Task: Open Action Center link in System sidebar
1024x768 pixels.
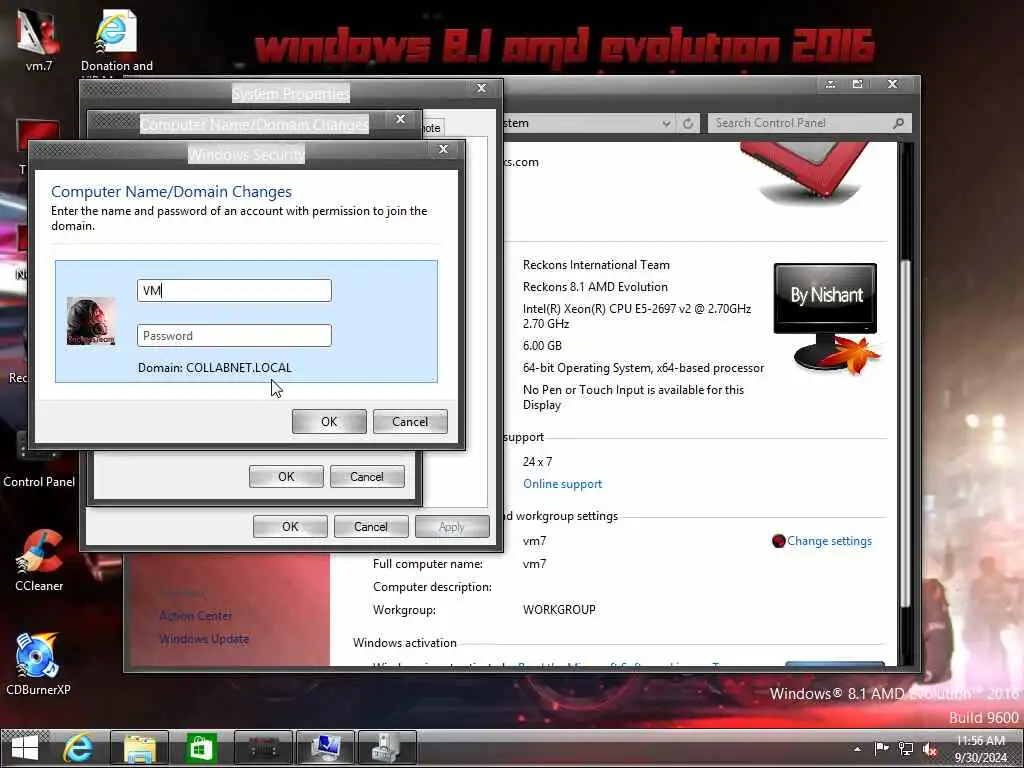Action: [x=195, y=615]
